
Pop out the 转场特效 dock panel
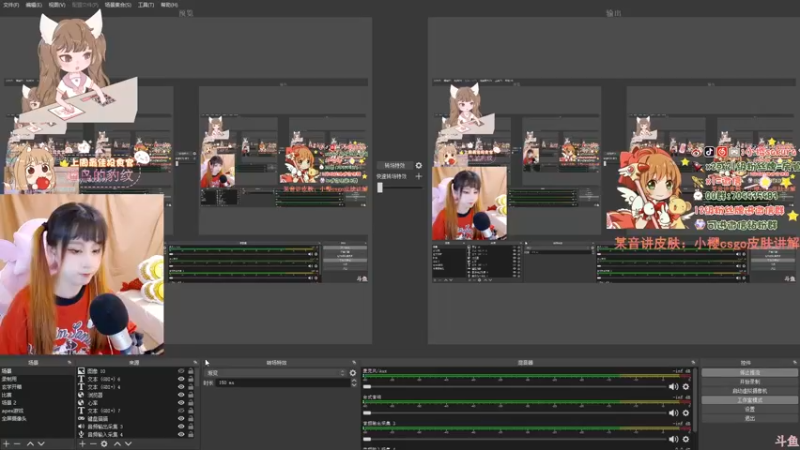click(354, 362)
